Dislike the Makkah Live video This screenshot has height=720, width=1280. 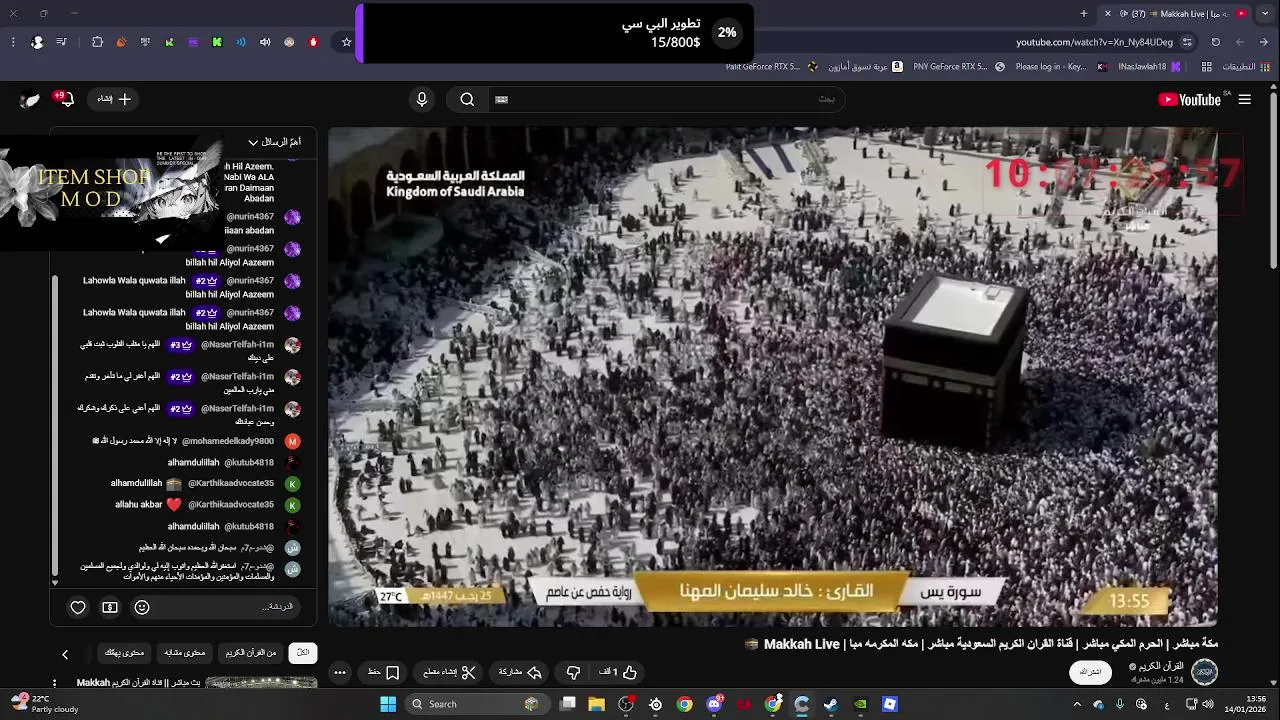click(573, 672)
